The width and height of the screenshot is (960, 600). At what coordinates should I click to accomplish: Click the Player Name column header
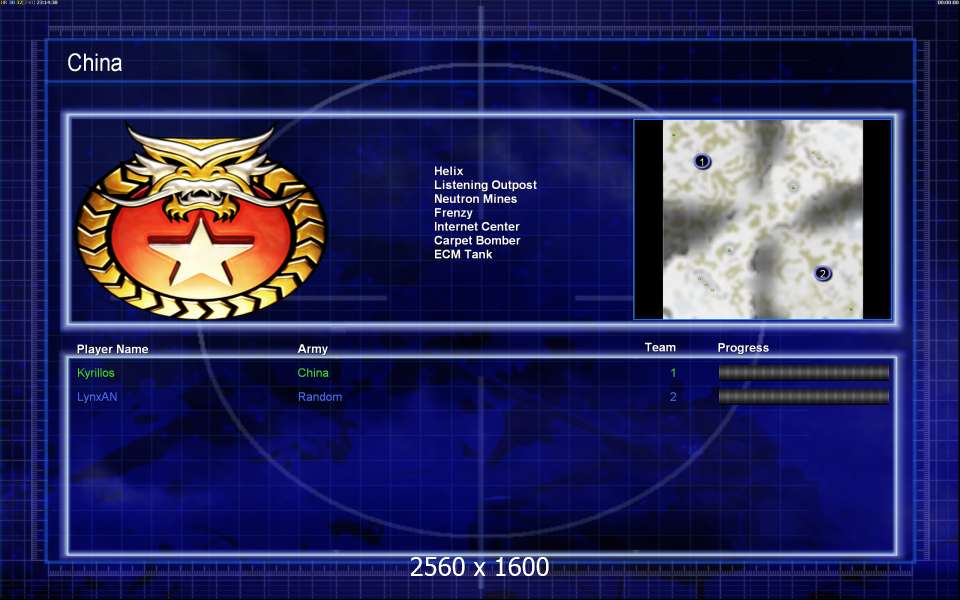click(113, 349)
